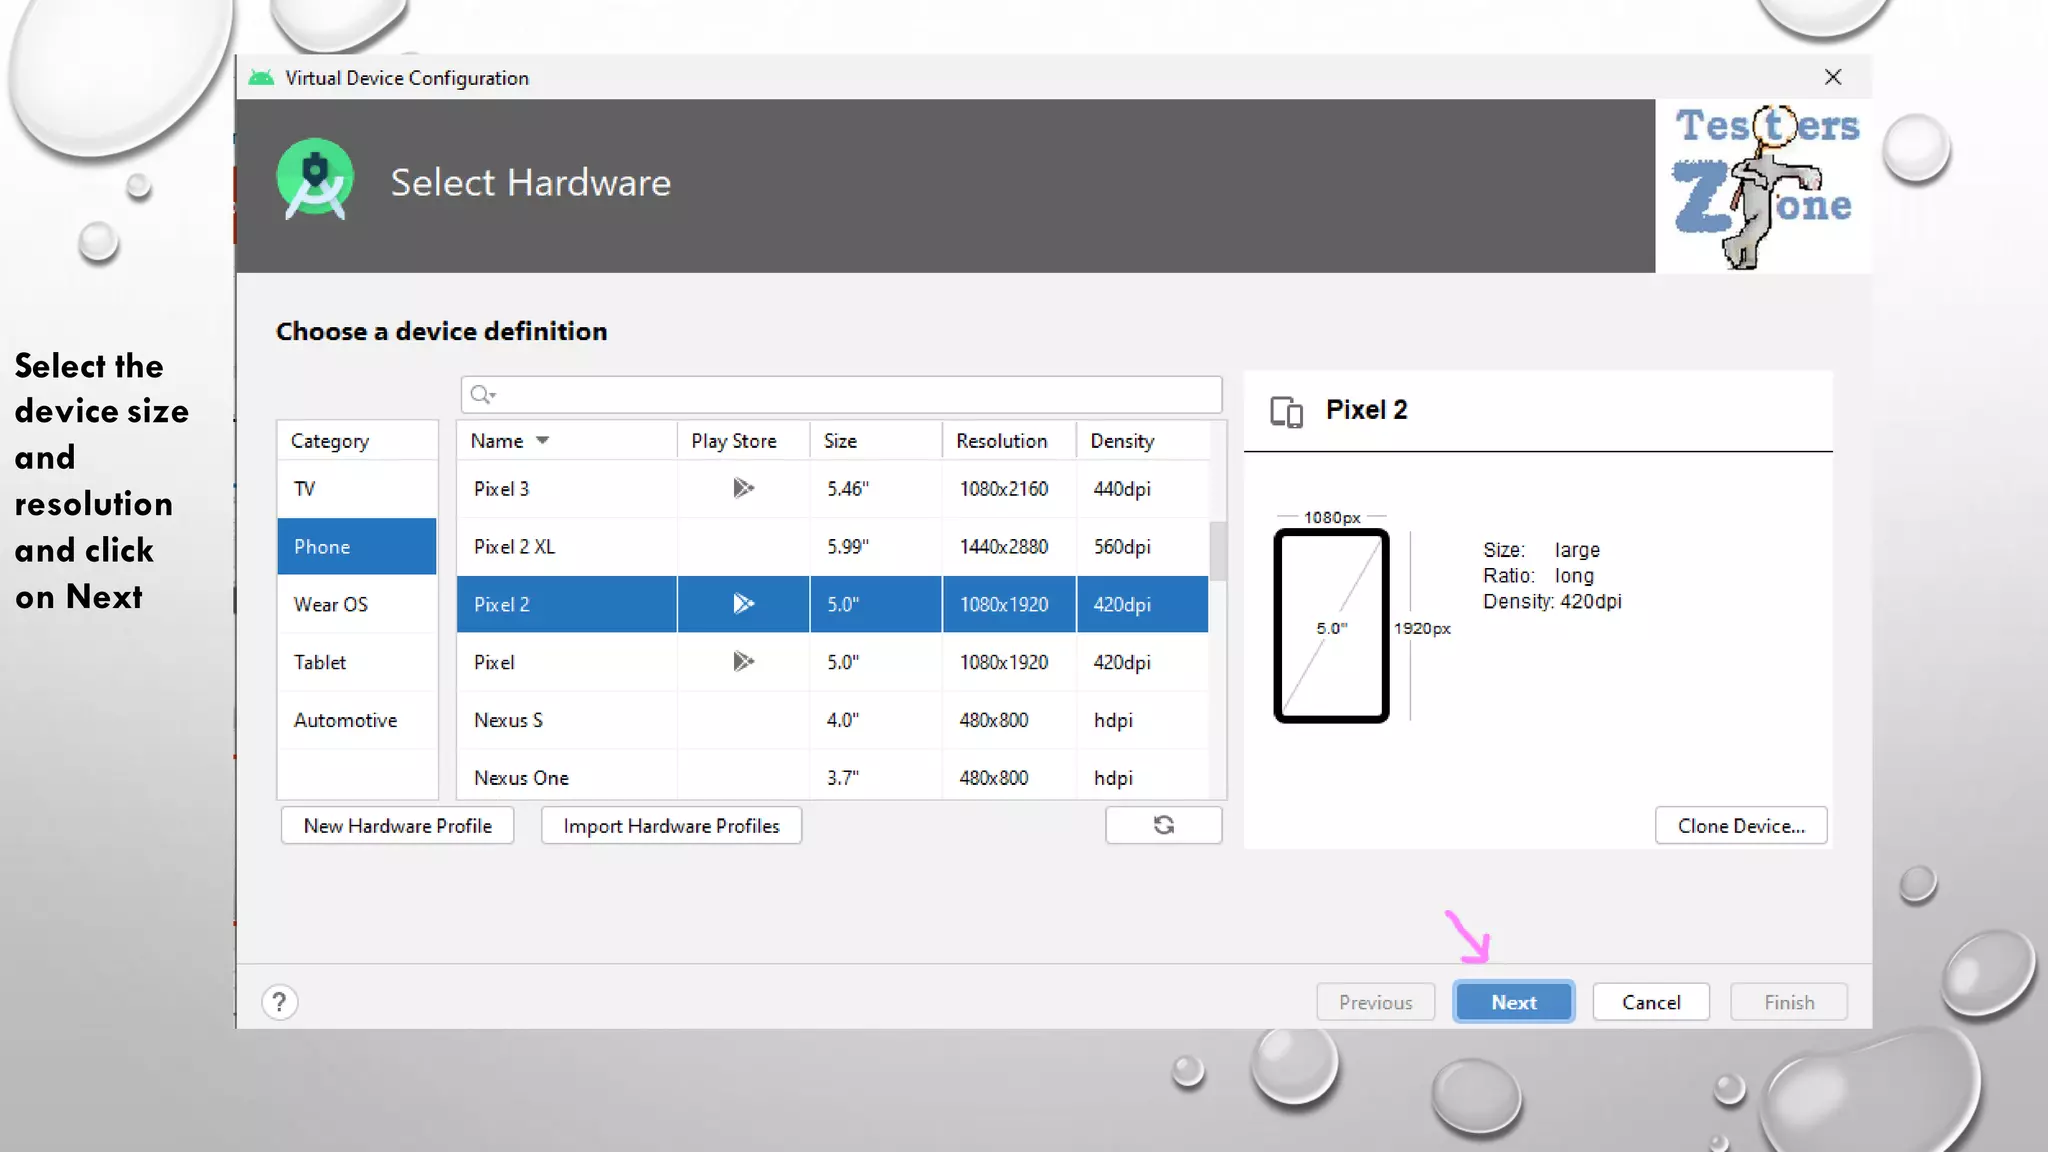The height and width of the screenshot is (1152, 2048).
Task: Click the Clone Device button
Action: pyautogui.click(x=1741, y=826)
